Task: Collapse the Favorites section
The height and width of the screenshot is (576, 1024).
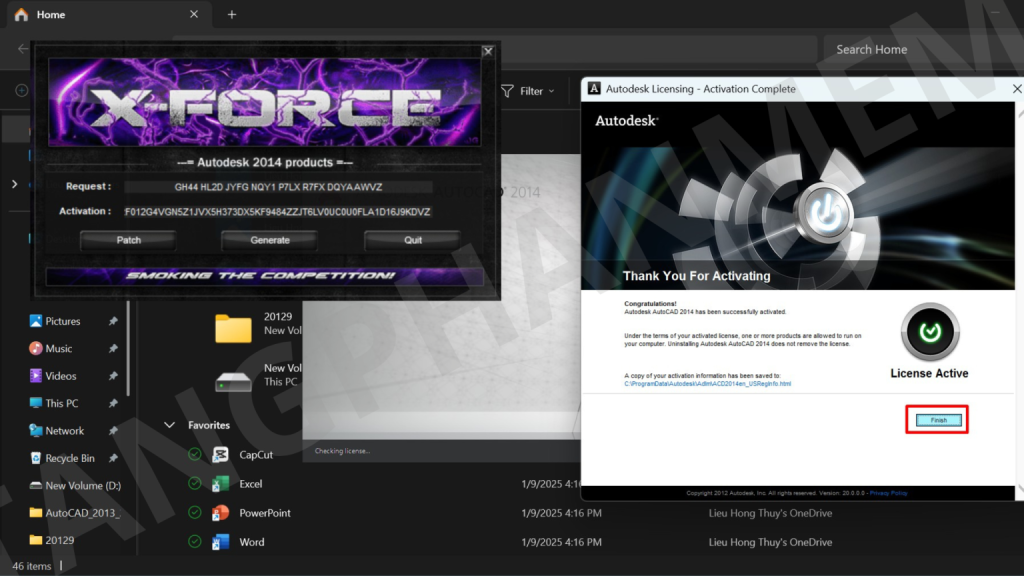Action: (x=169, y=425)
